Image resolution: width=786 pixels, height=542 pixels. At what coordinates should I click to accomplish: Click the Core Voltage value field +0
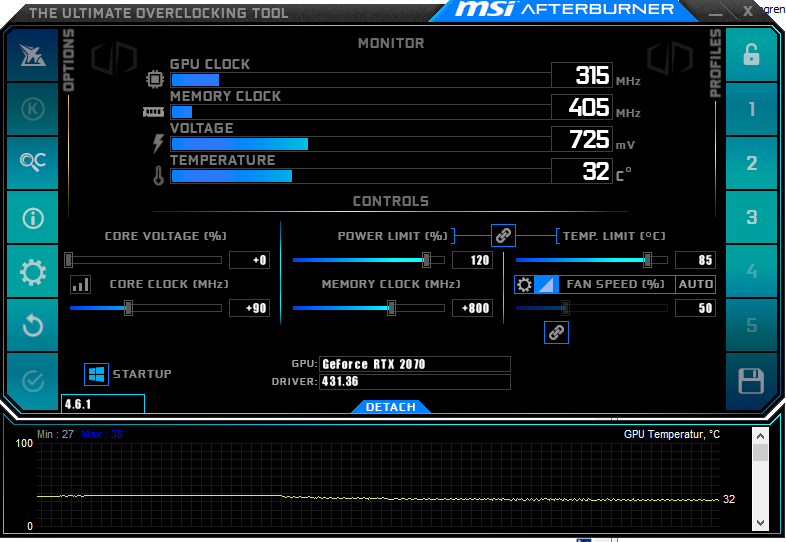(x=249, y=260)
